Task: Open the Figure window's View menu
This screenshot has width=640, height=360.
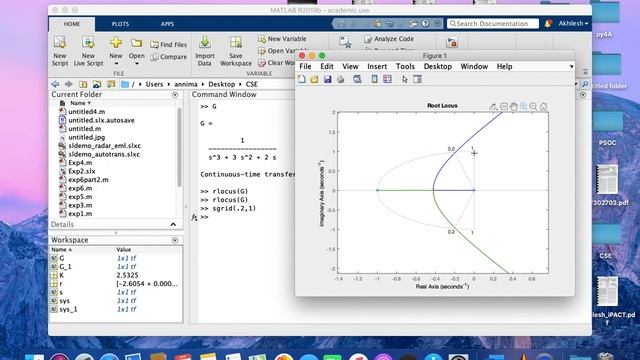Action: 350,67
